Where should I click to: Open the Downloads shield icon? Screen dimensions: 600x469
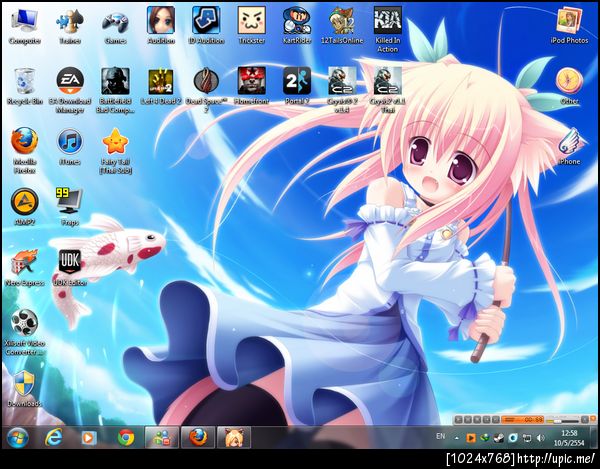[24, 389]
